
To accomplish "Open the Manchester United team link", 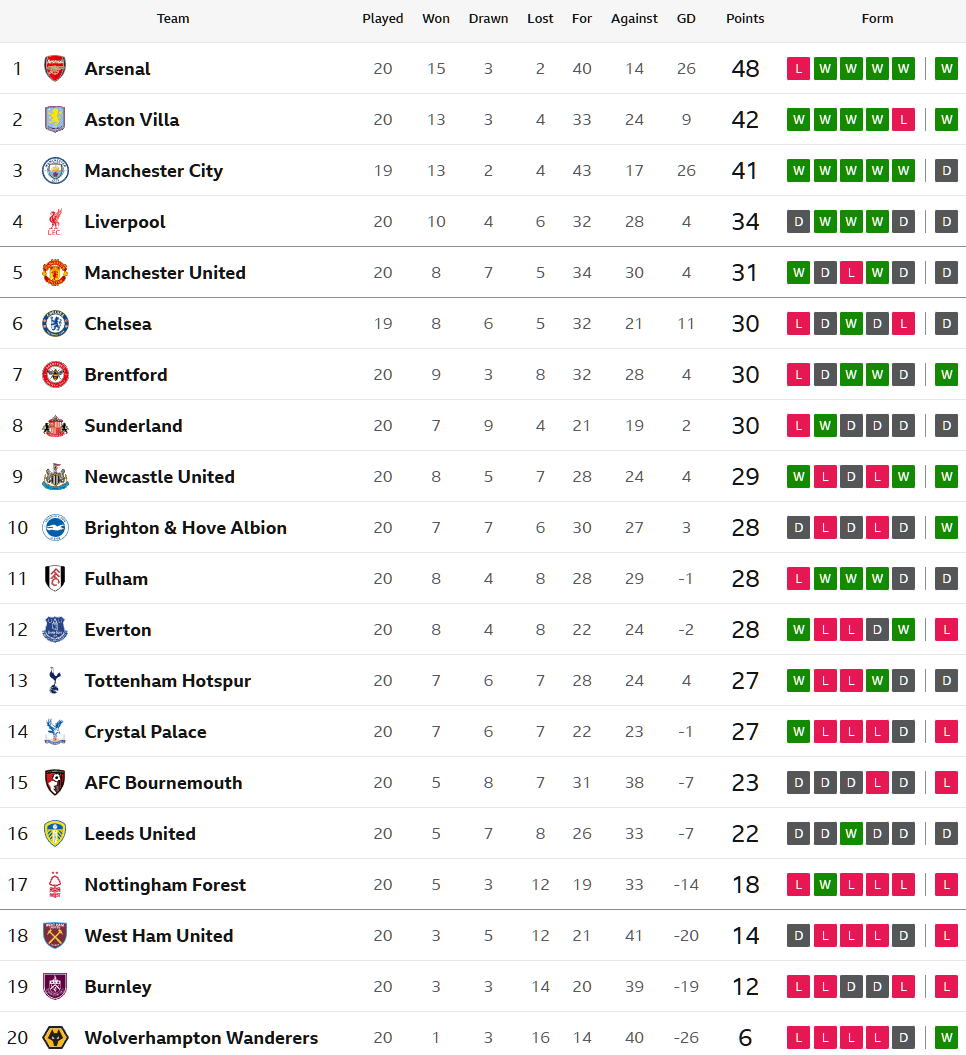I will (165, 272).
